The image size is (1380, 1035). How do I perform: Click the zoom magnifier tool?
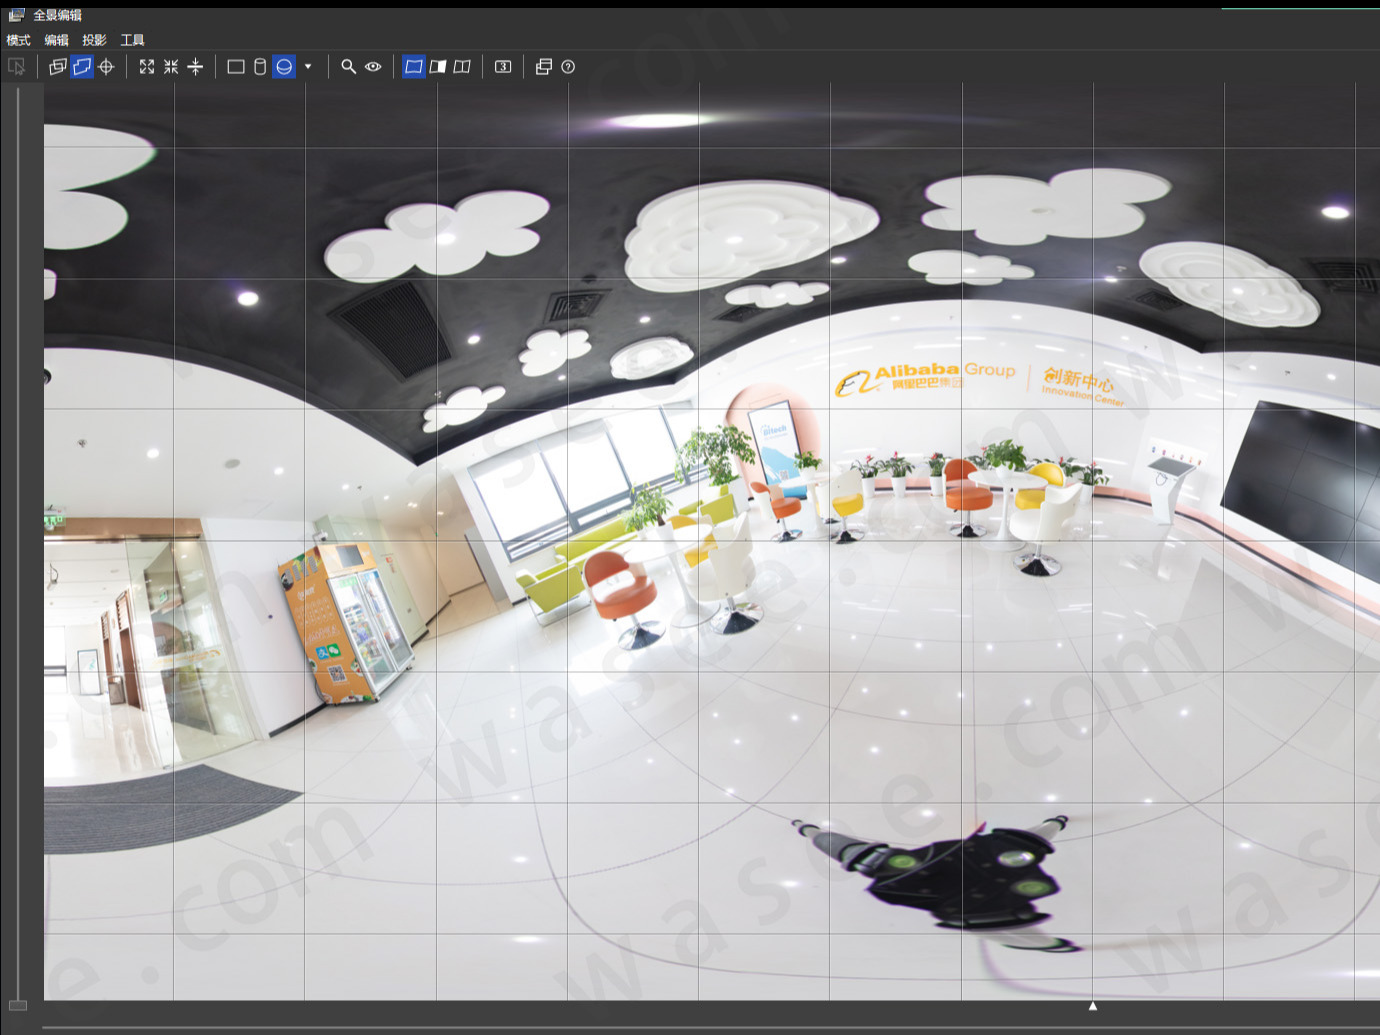pyautogui.click(x=347, y=67)
